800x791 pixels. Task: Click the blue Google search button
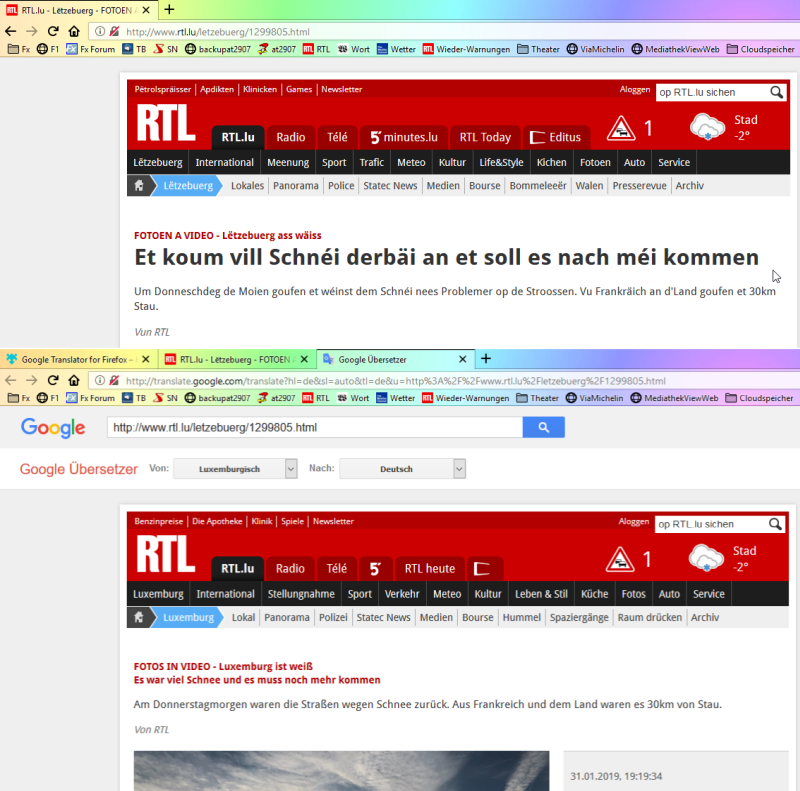[543, 427]
